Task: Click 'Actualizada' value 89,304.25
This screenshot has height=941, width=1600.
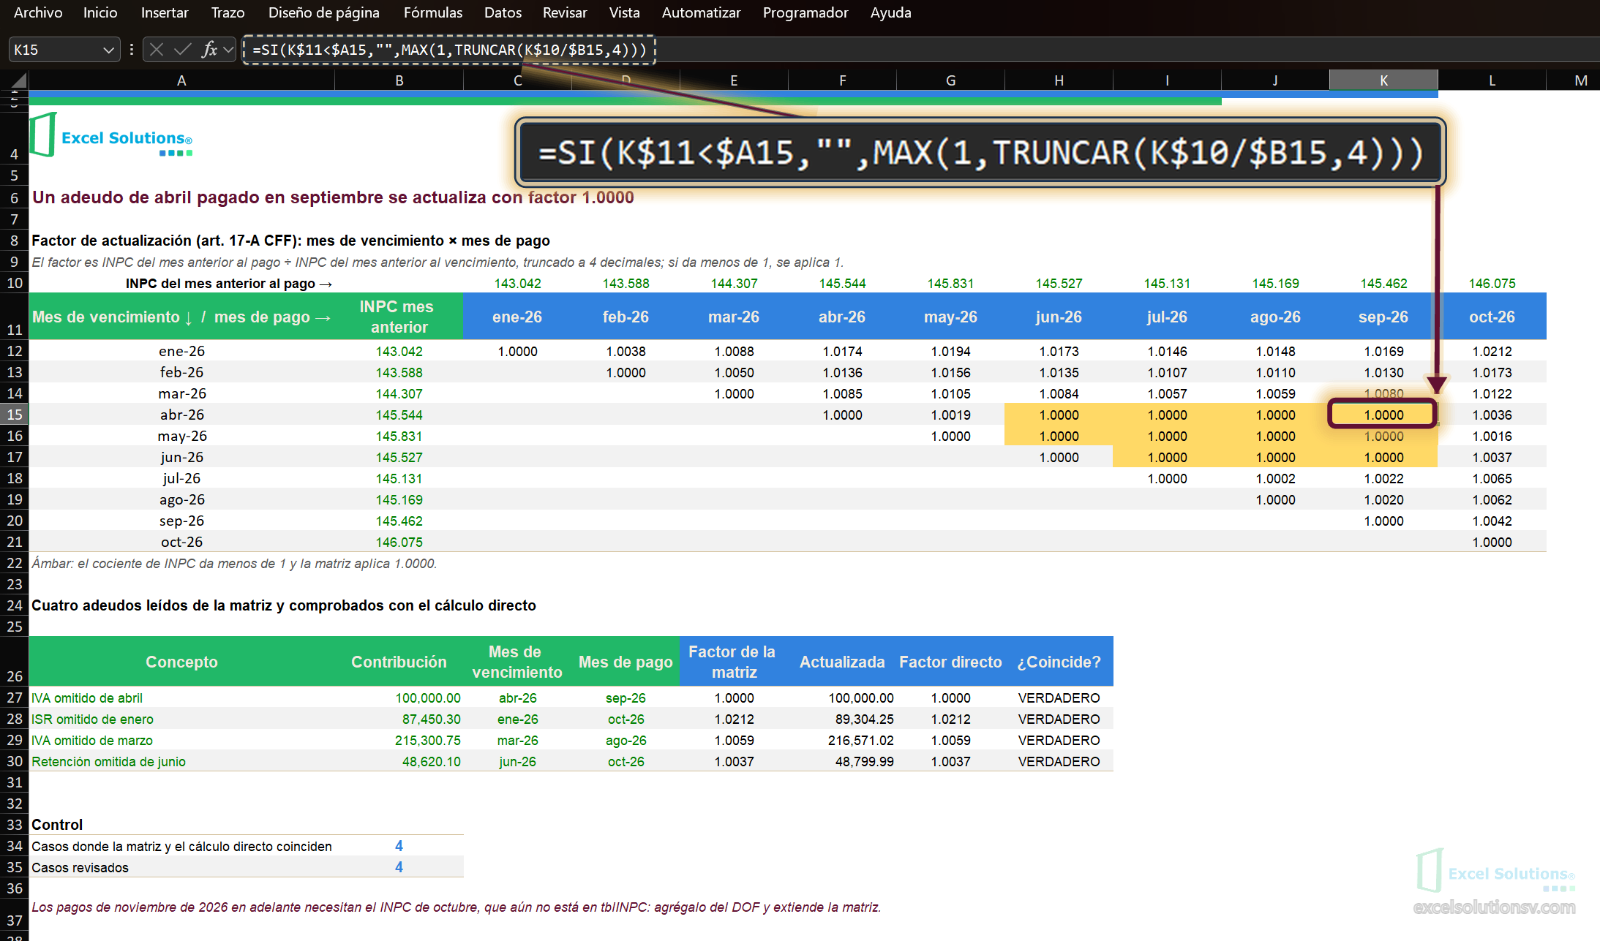Action: [842, 719]
